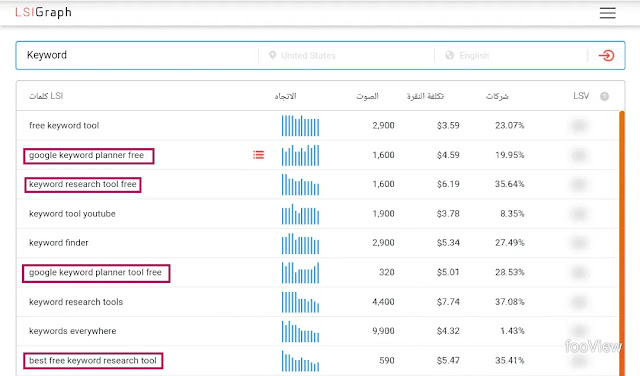Image resolution: width=640 pixels, height=376 pixels.
Task: Click the $4.32 CPC value
Action: [x=448, y=331]
